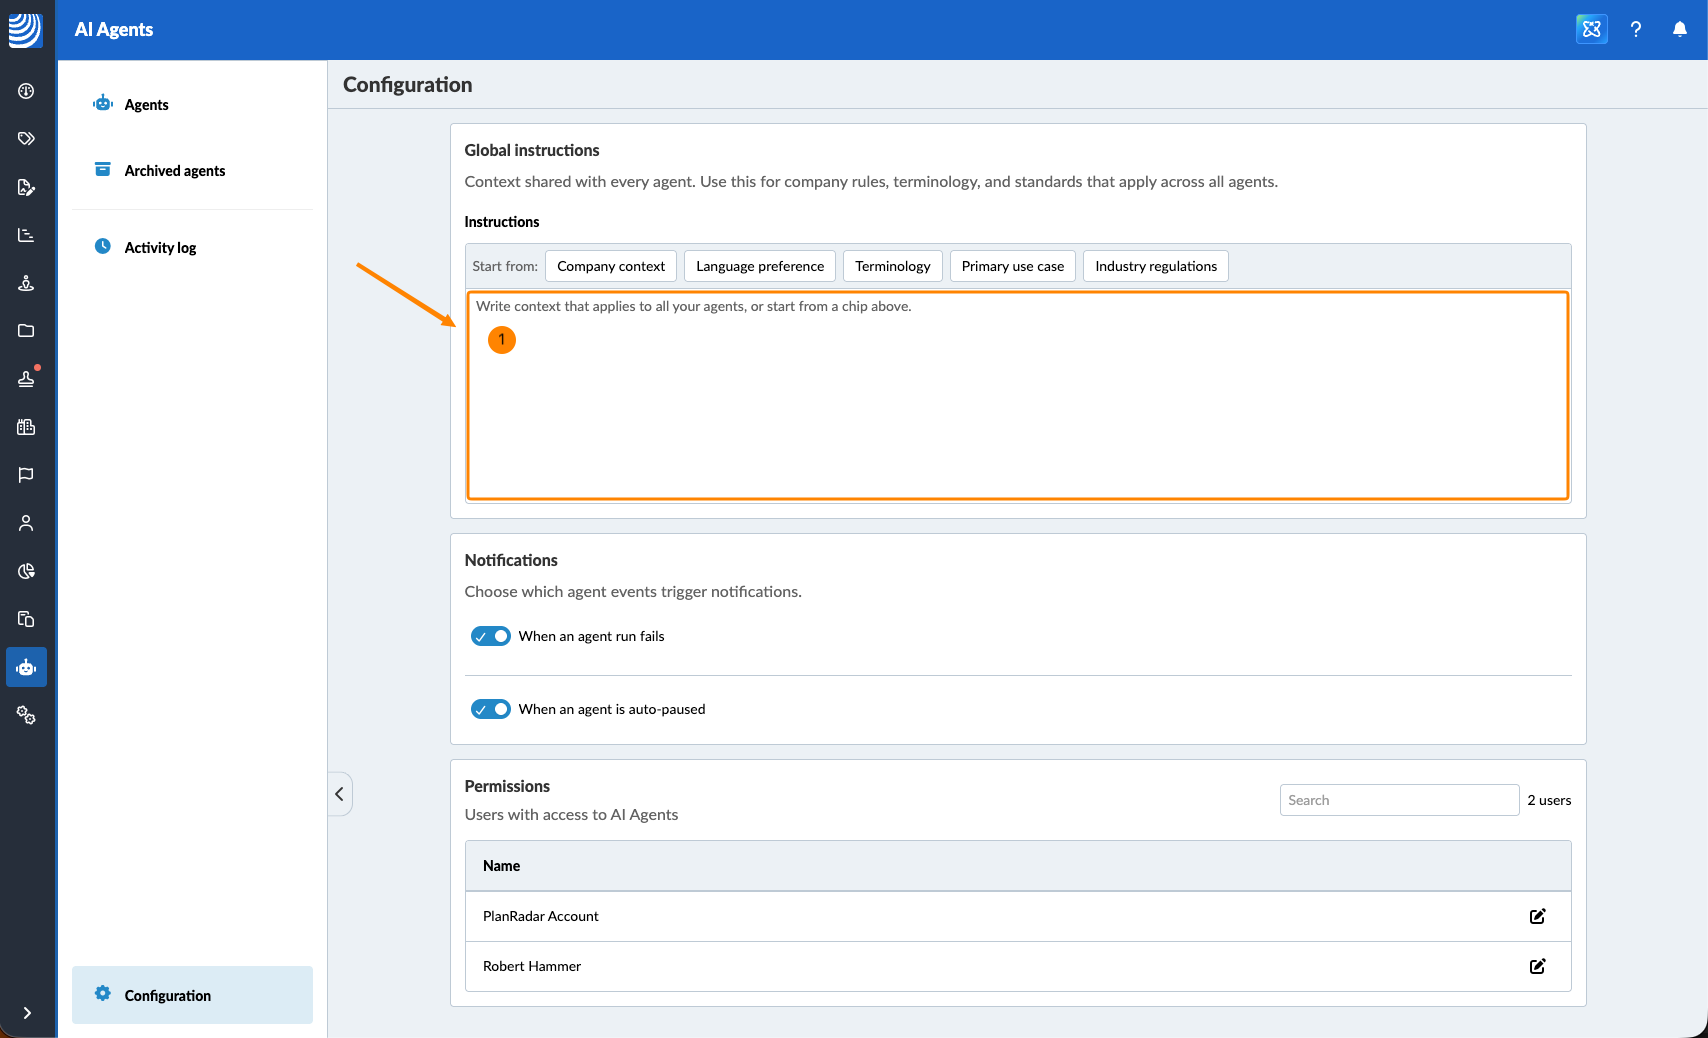1708x1038 pixels.
Task: Select the highlighted AI Agents robot icon
Action: click(26, 667)
